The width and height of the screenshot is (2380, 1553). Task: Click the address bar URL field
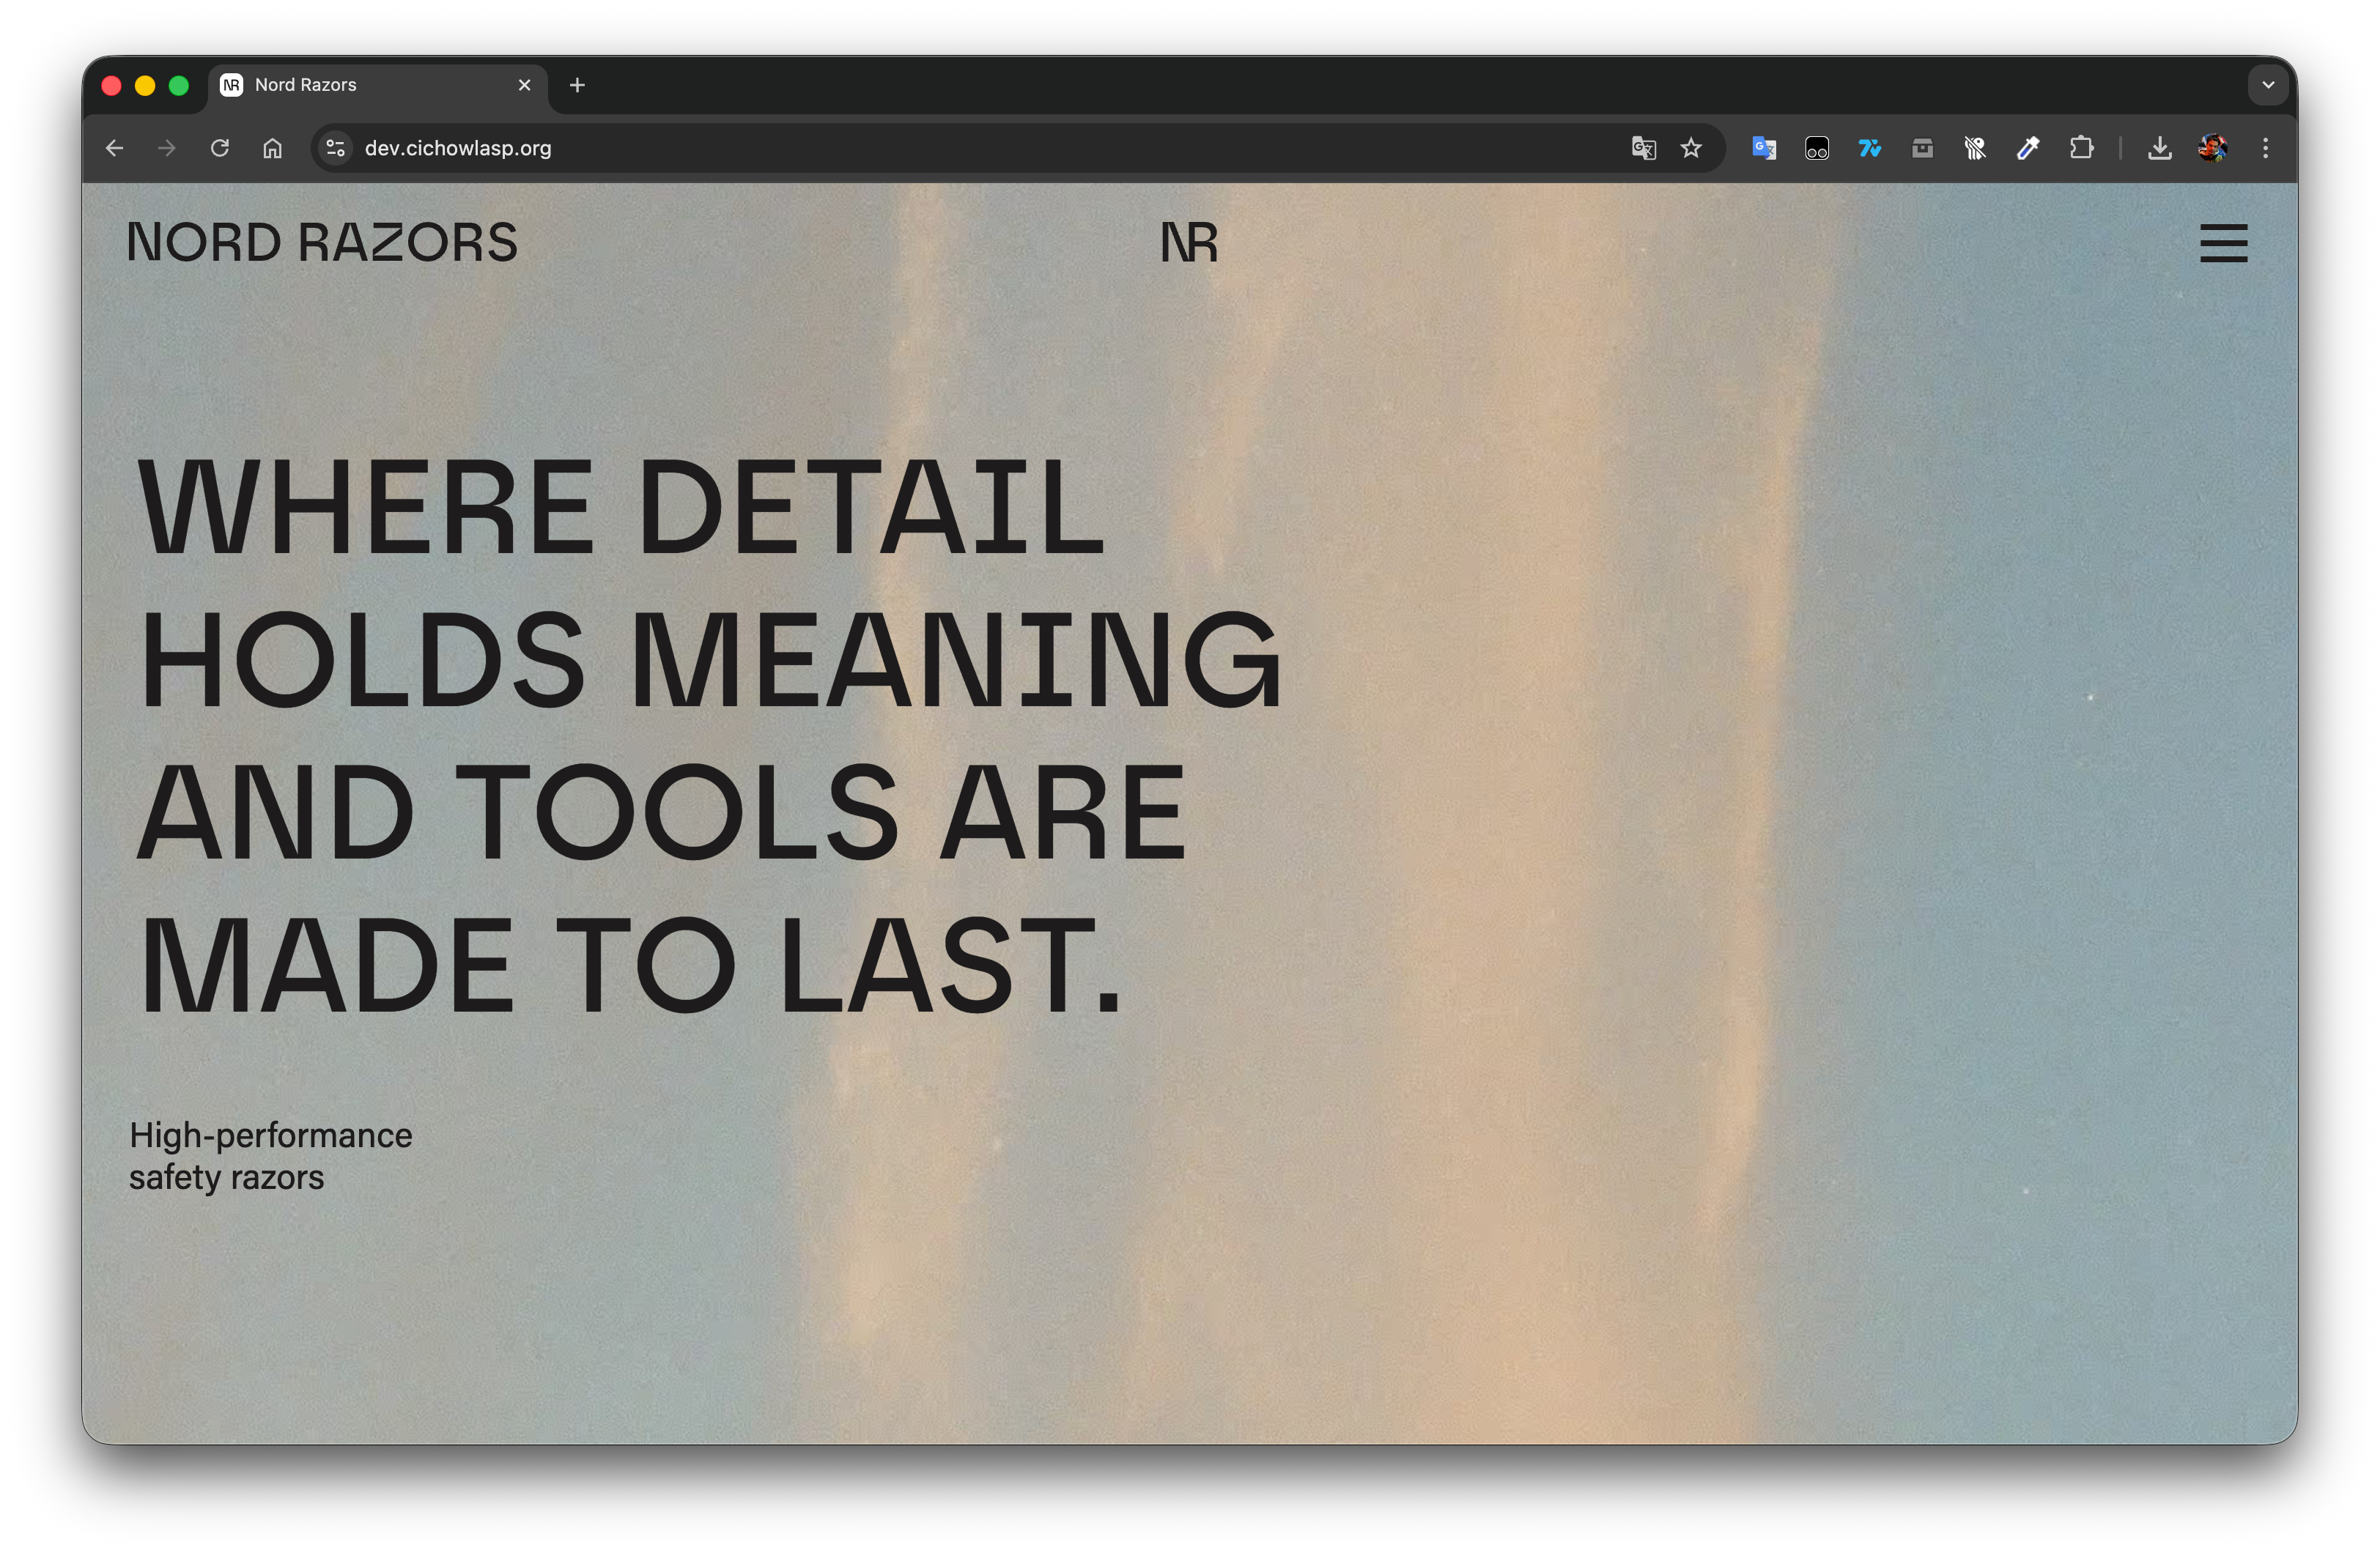900,149
